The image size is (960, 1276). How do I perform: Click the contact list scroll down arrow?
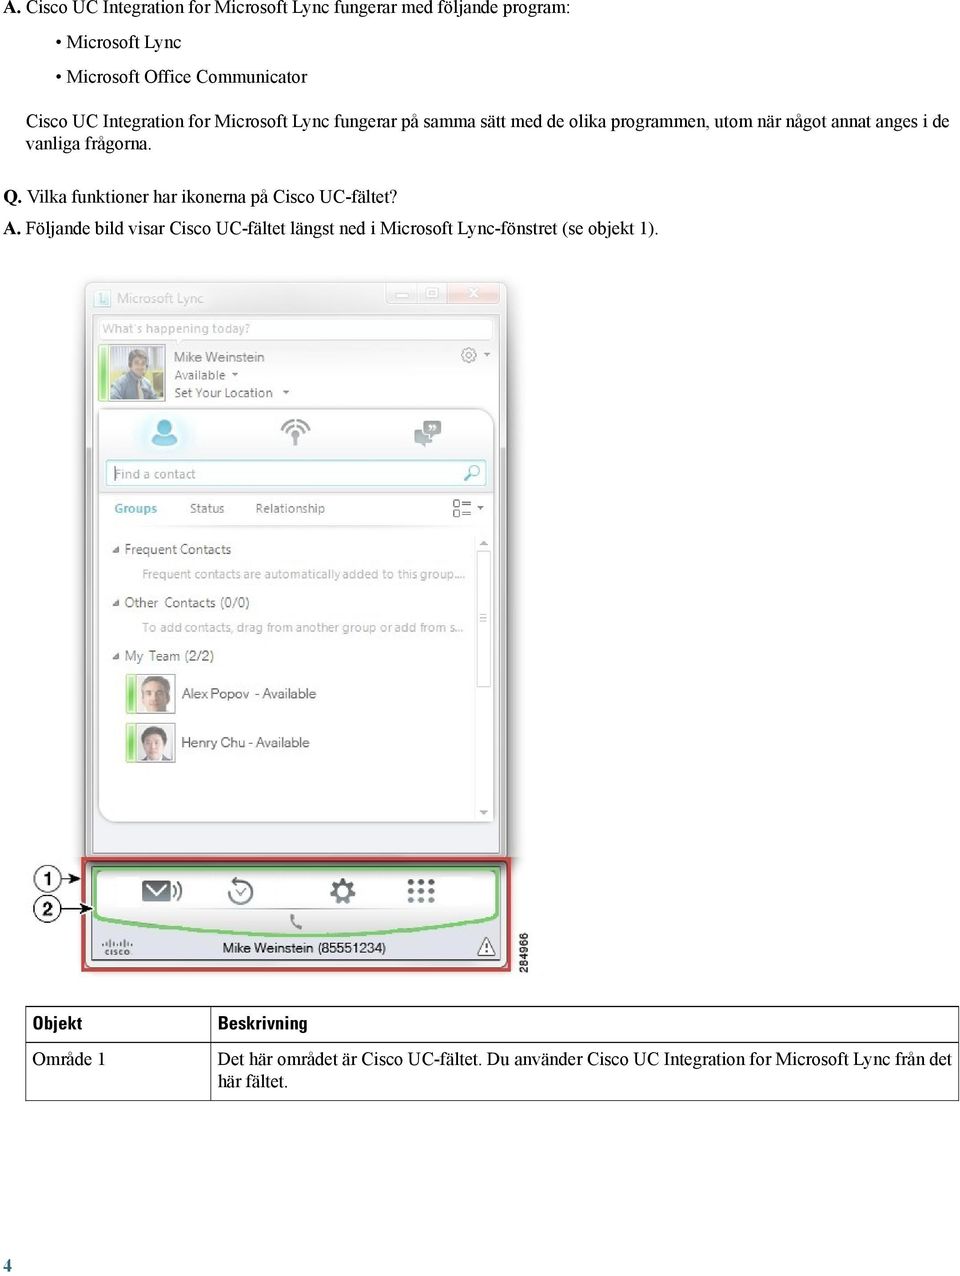(484, 812)
